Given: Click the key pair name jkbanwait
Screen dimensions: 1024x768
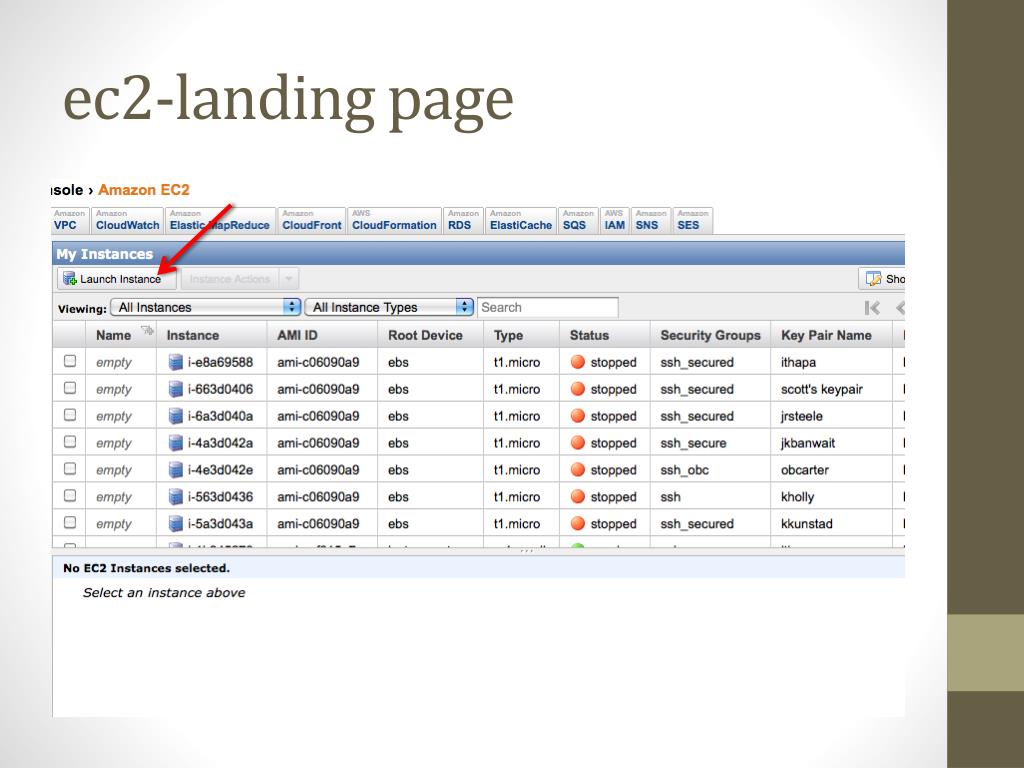Looking at the screenshot, I should pyautogui.click(x=808, y=443).
